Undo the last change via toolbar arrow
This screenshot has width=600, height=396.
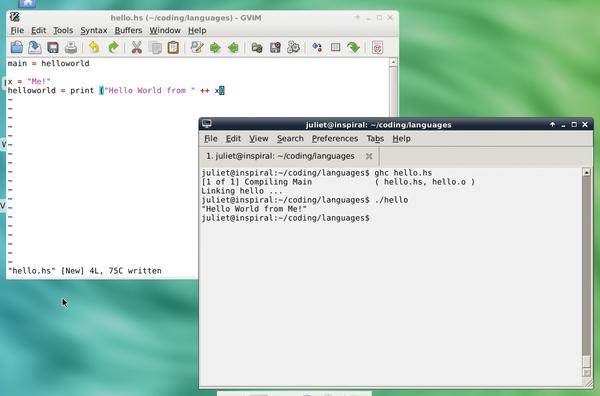[x=94, y=47]
